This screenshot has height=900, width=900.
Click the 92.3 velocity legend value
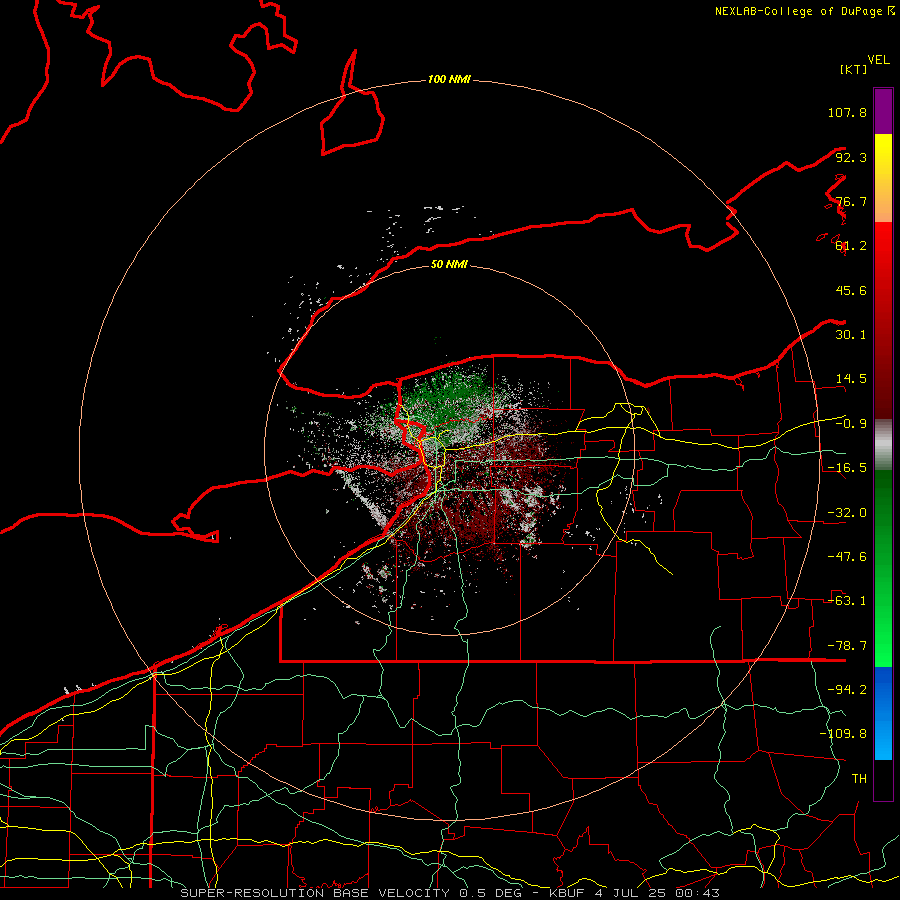pyautogui.click(x=851, y=157)
